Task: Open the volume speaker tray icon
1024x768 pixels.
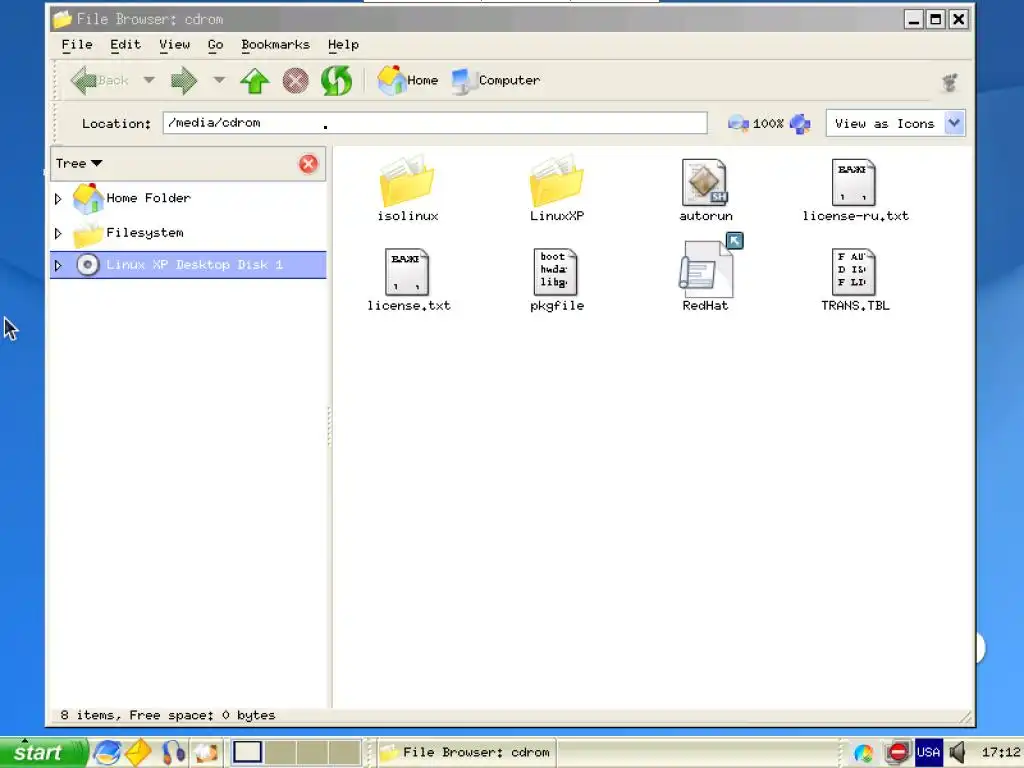Action: pyautogui.click(x=958, y=752)
